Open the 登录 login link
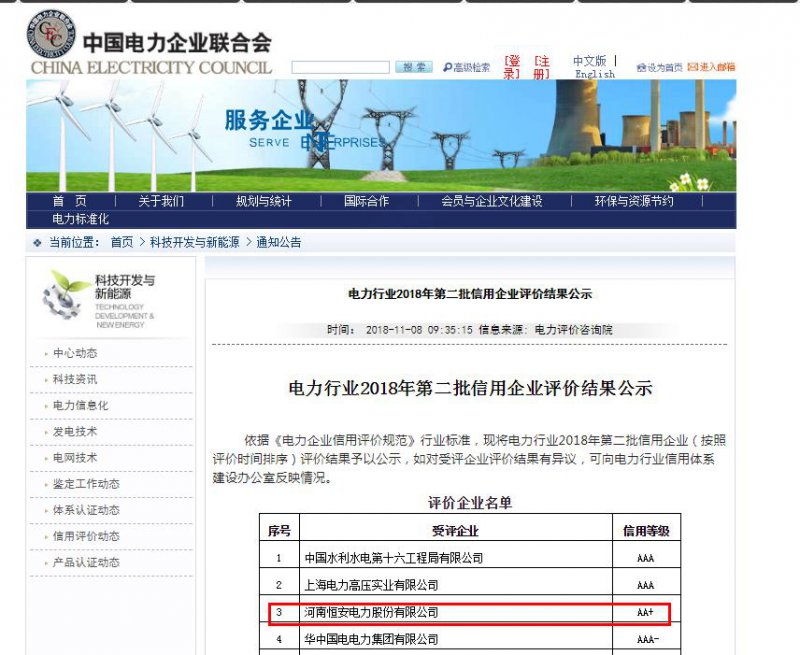The height and width of the screenshot is (655, 800). click(512, 67)
